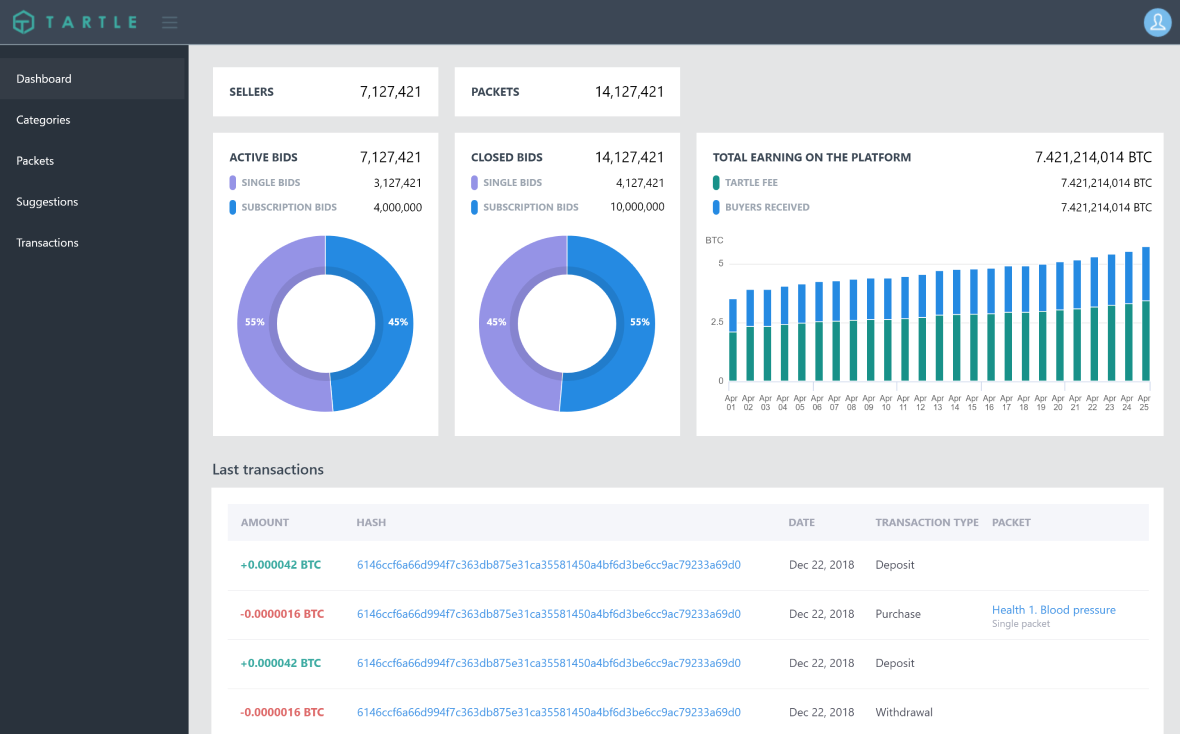1180x734 pixels.
Task: Click the Last transactions section heading
Action: [266, 469]
